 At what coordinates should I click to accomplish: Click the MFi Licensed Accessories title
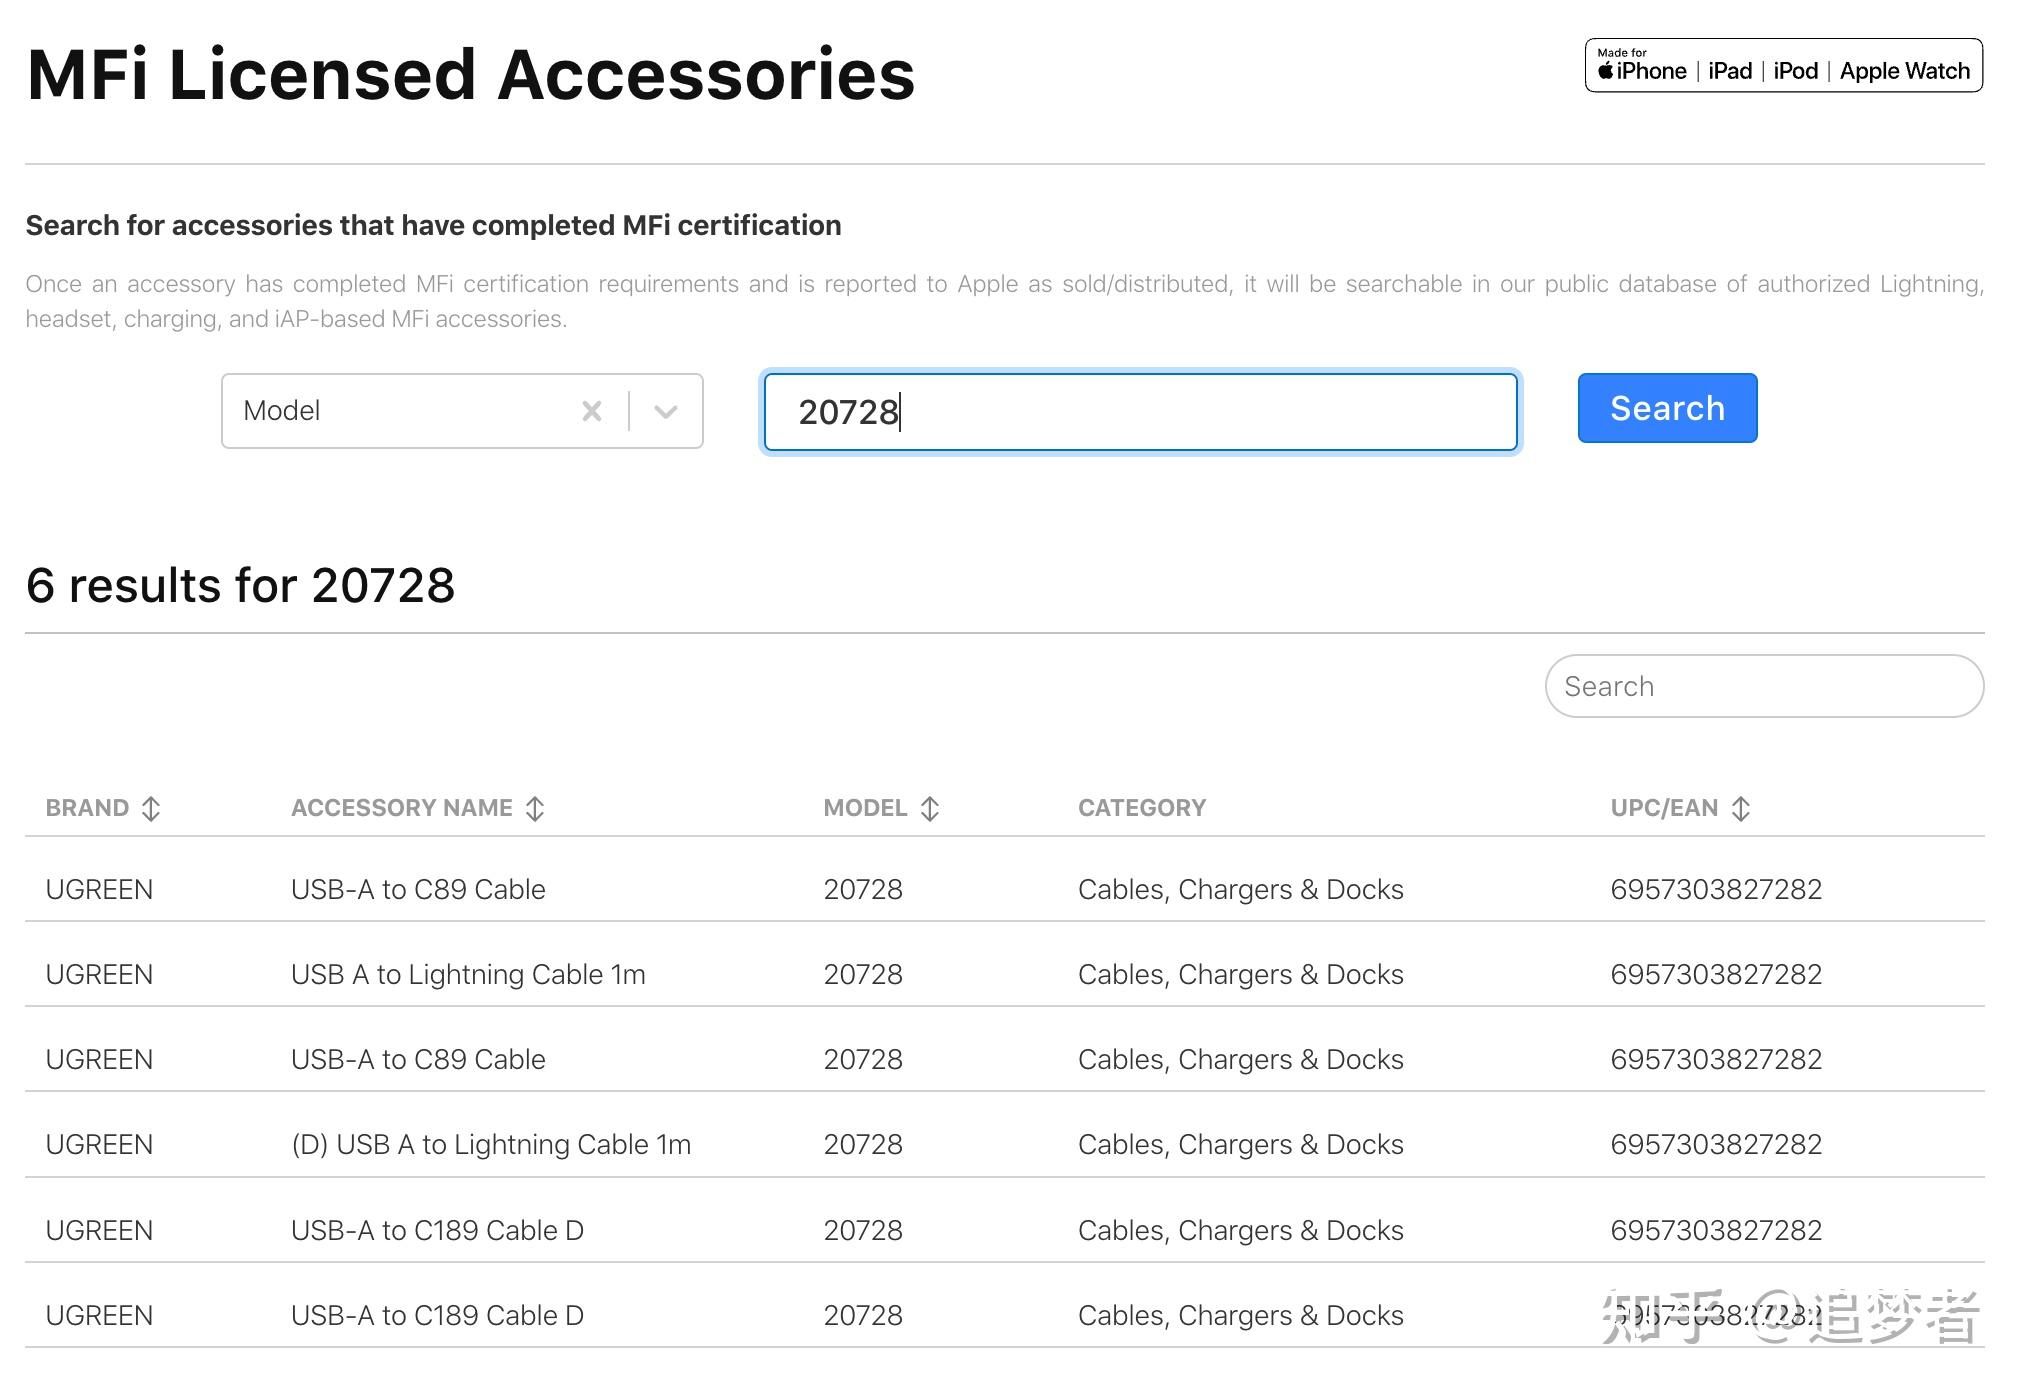[x=470, y=75]
